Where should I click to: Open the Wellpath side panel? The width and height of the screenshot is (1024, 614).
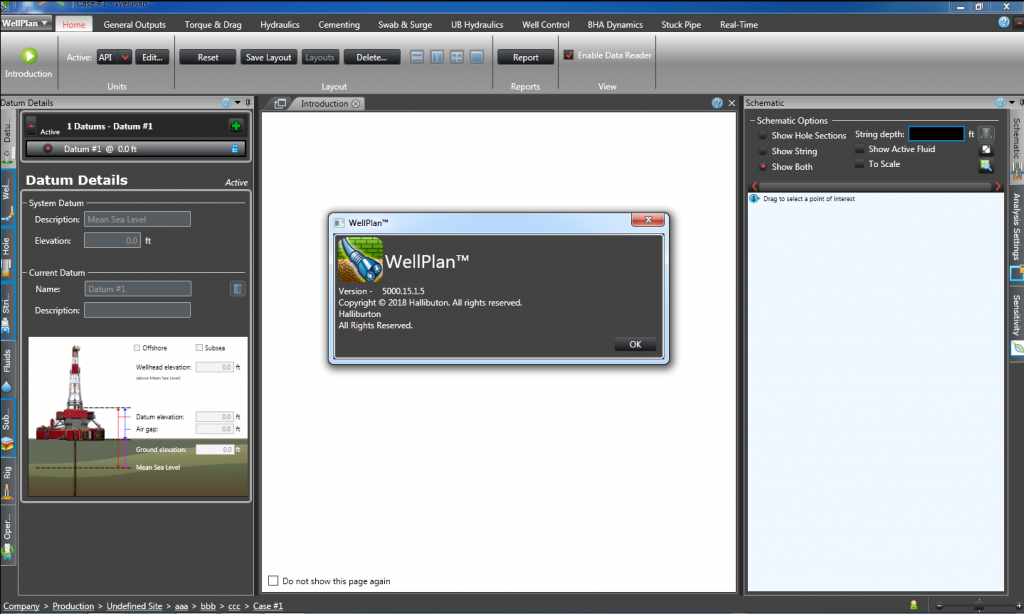click(x=7, y=199)
